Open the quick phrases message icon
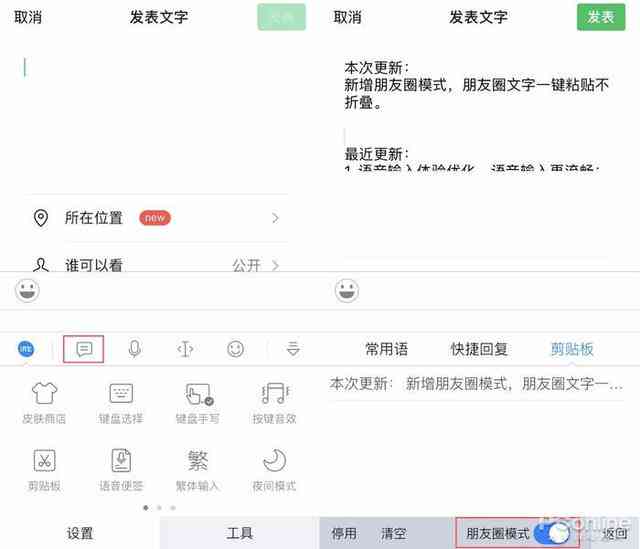 click(x=84, y=349)
